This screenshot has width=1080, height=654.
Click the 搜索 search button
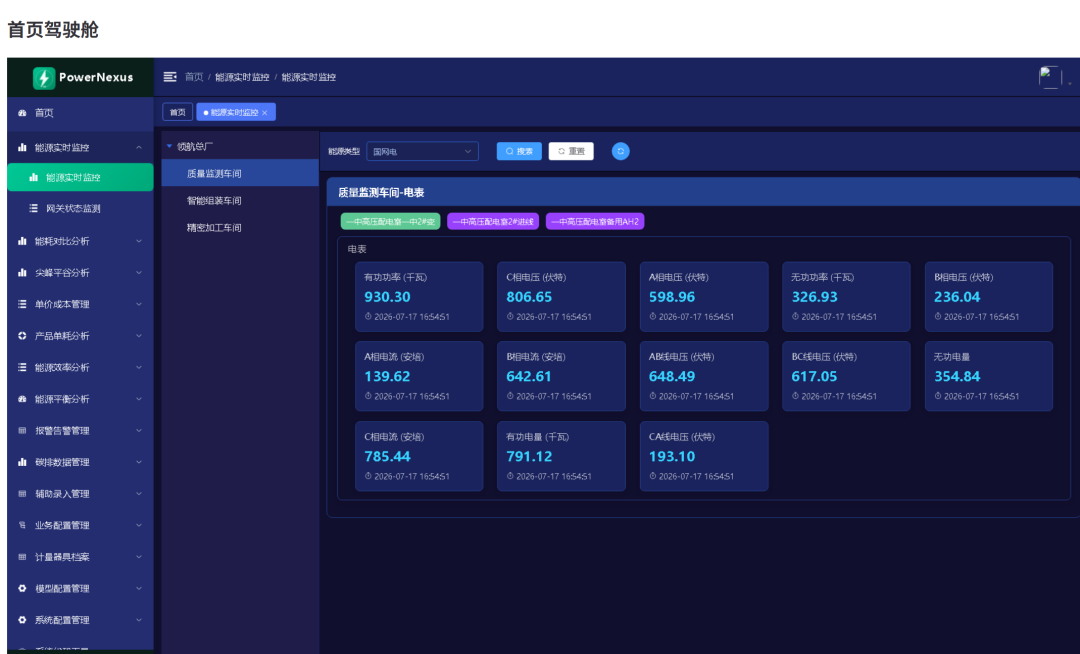519,151
